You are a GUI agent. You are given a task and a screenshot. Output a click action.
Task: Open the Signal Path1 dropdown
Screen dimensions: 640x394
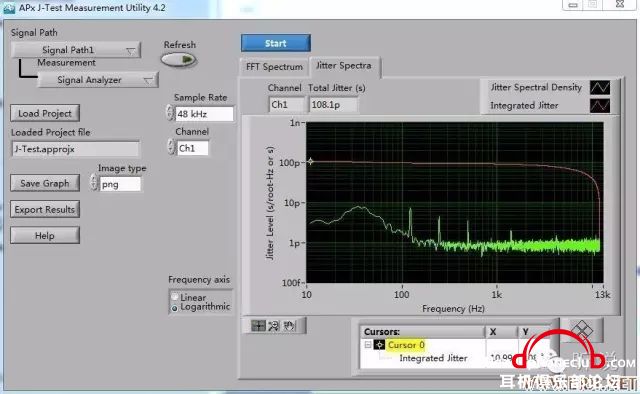click(x=76, y=50)
